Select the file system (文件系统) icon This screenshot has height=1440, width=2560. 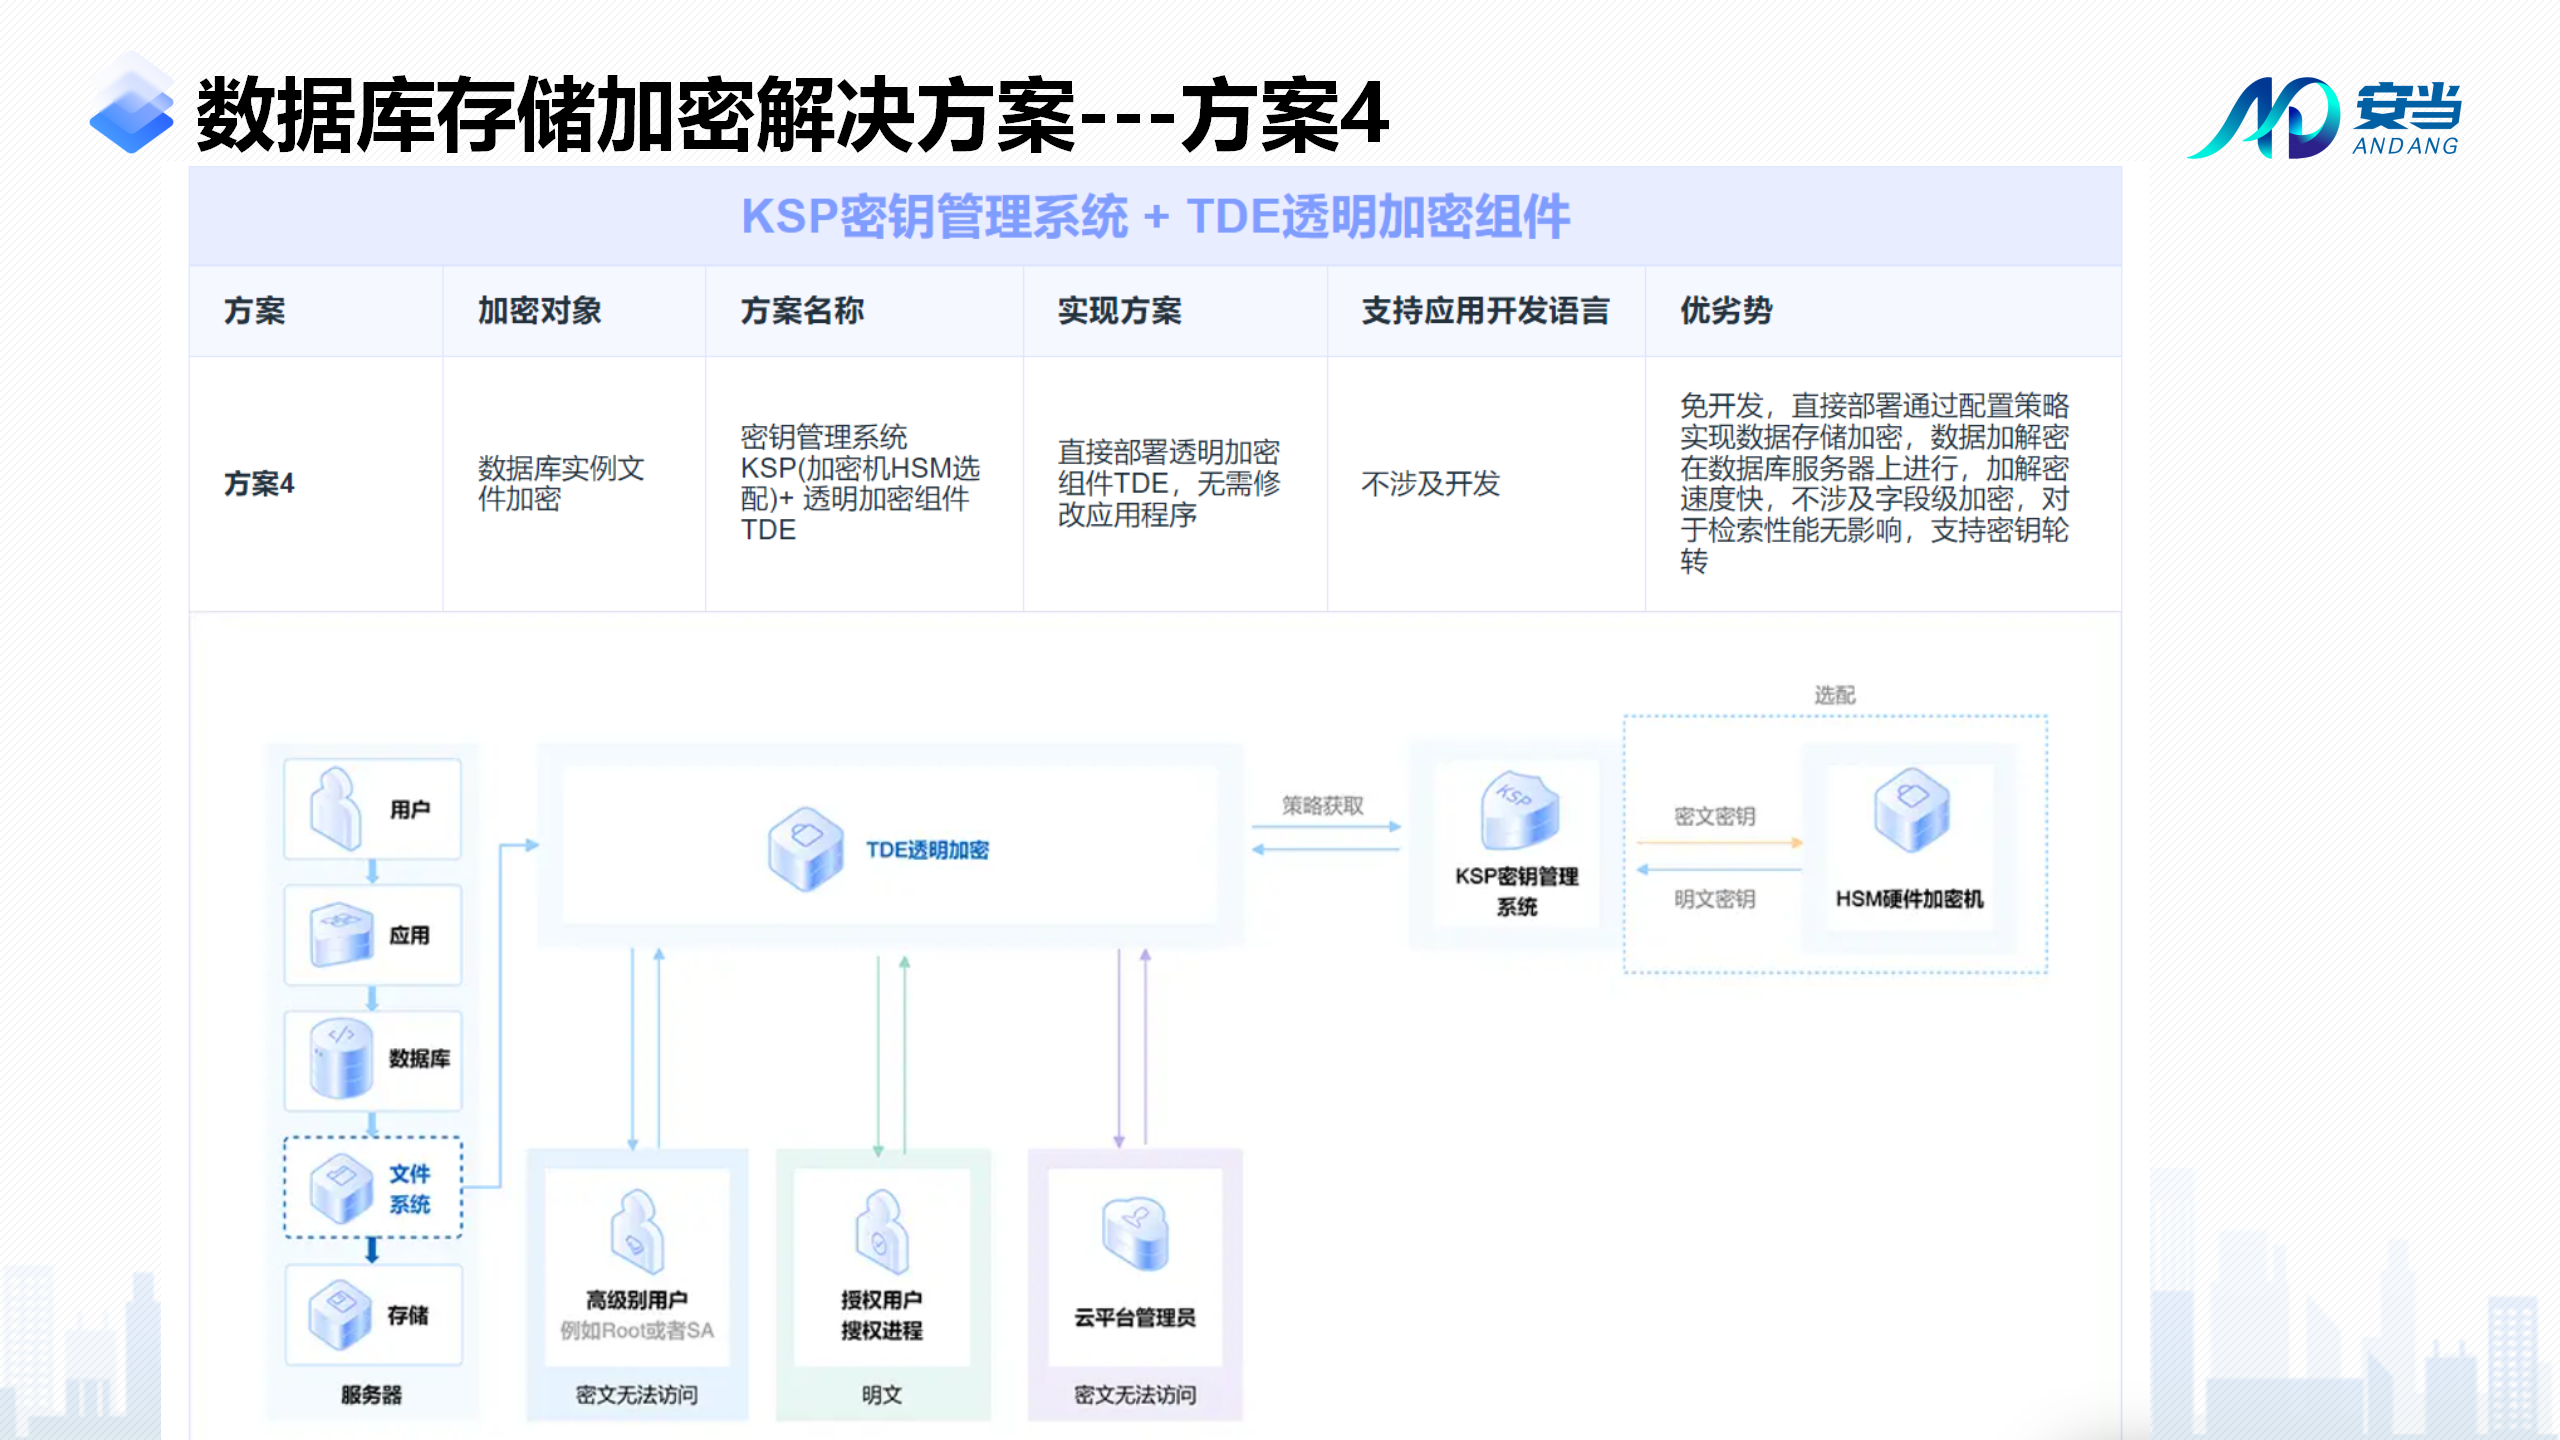[341, 1188]
